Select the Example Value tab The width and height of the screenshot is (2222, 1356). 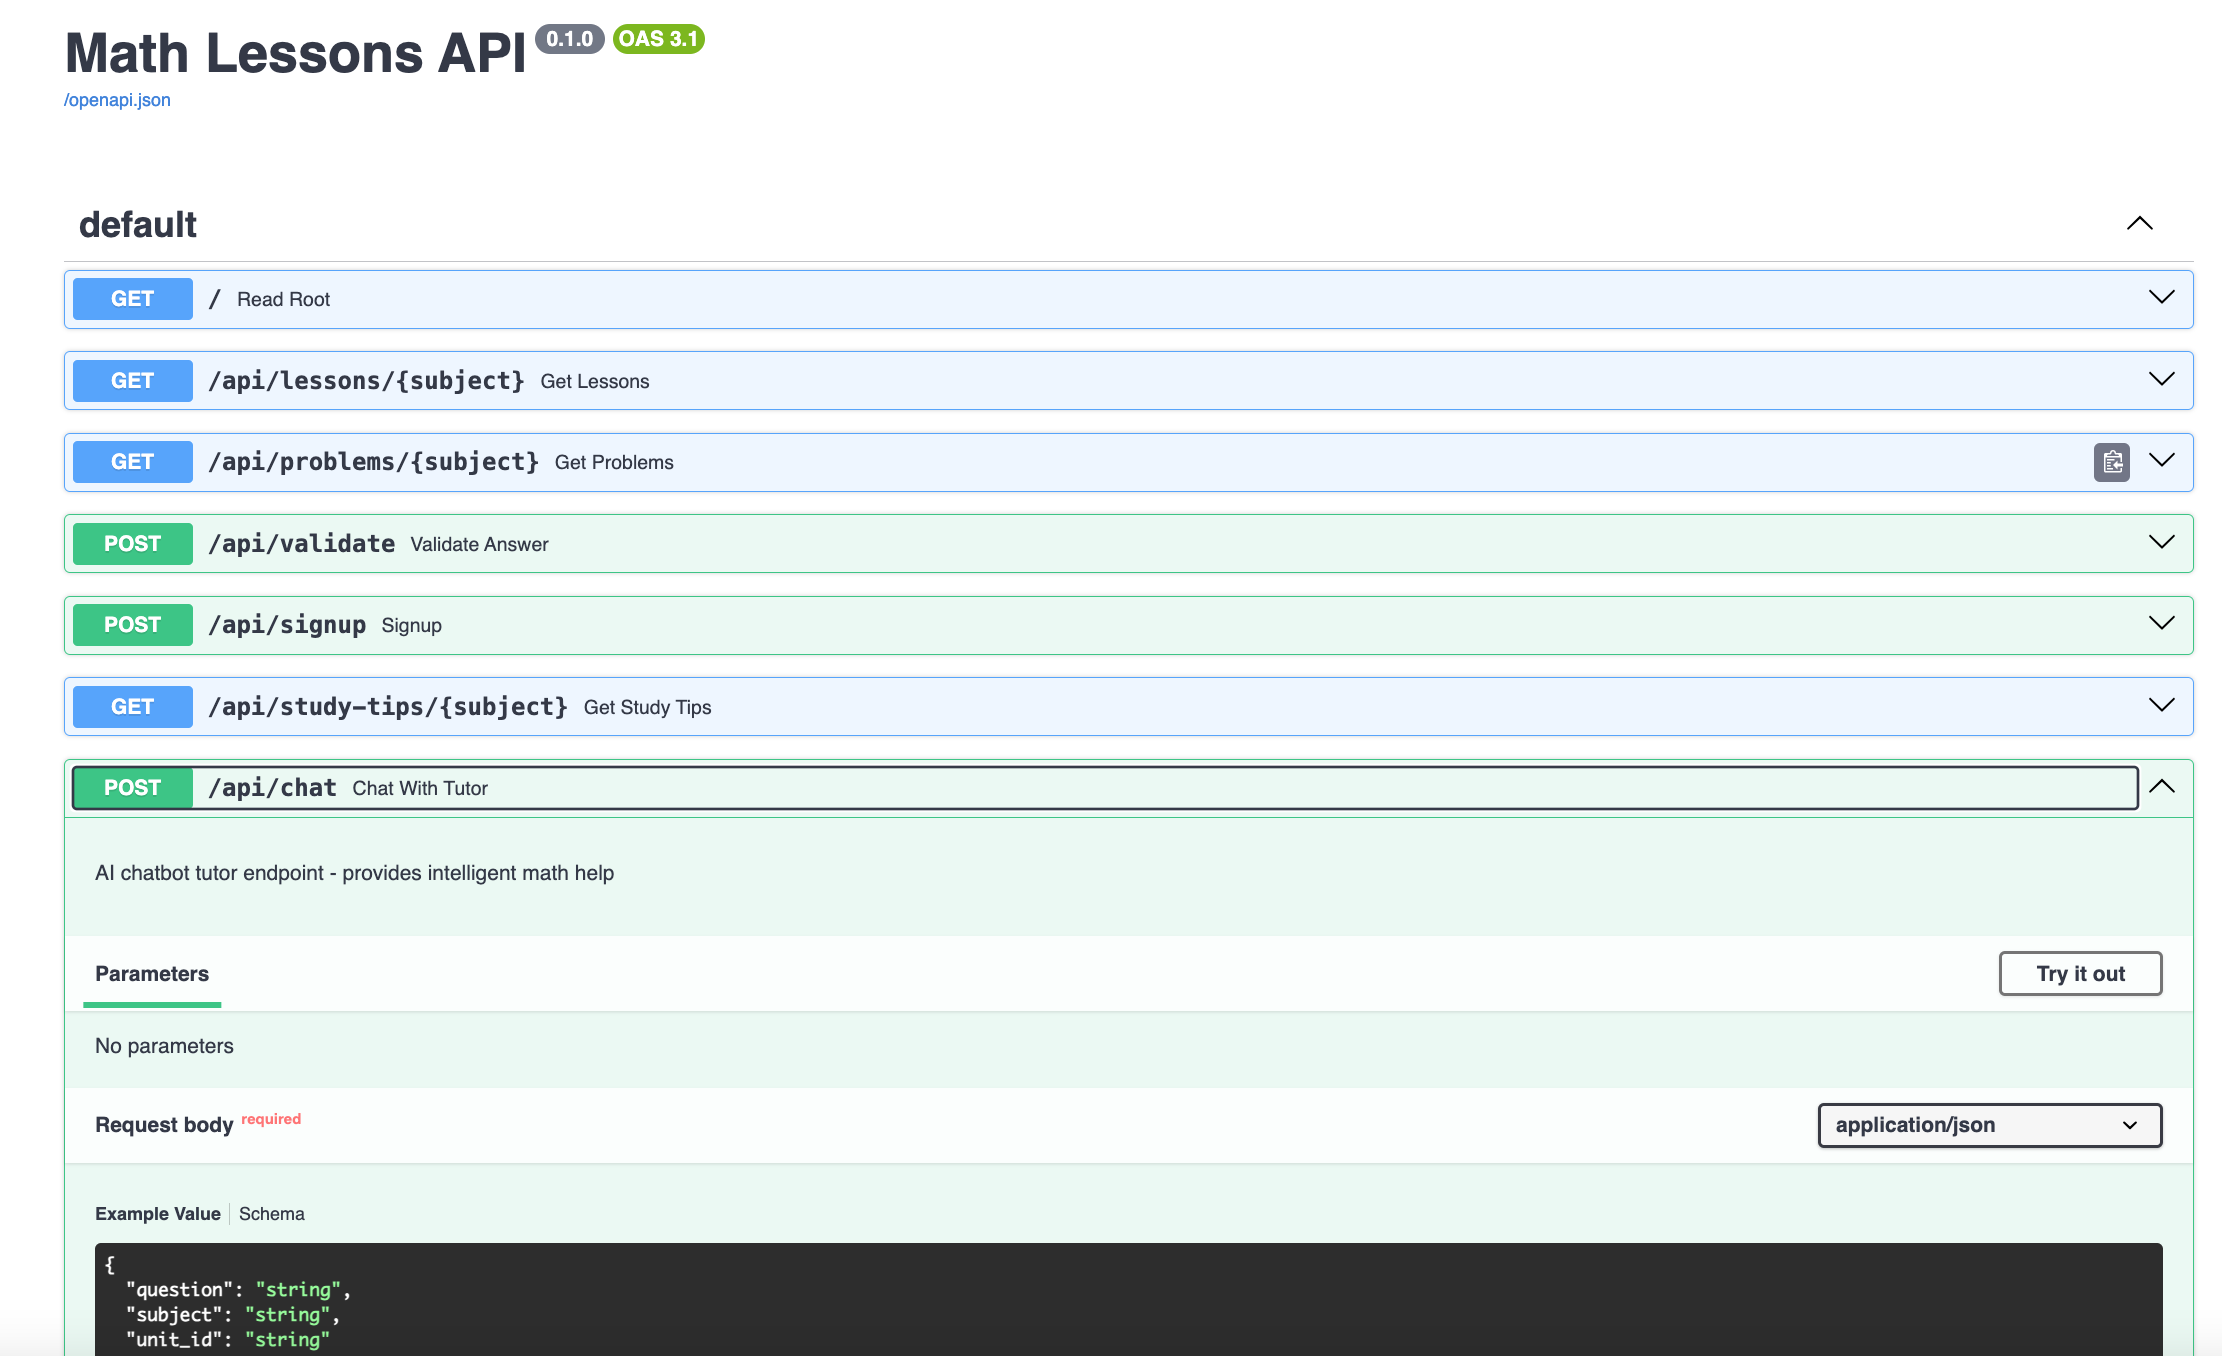(157, 1213)
